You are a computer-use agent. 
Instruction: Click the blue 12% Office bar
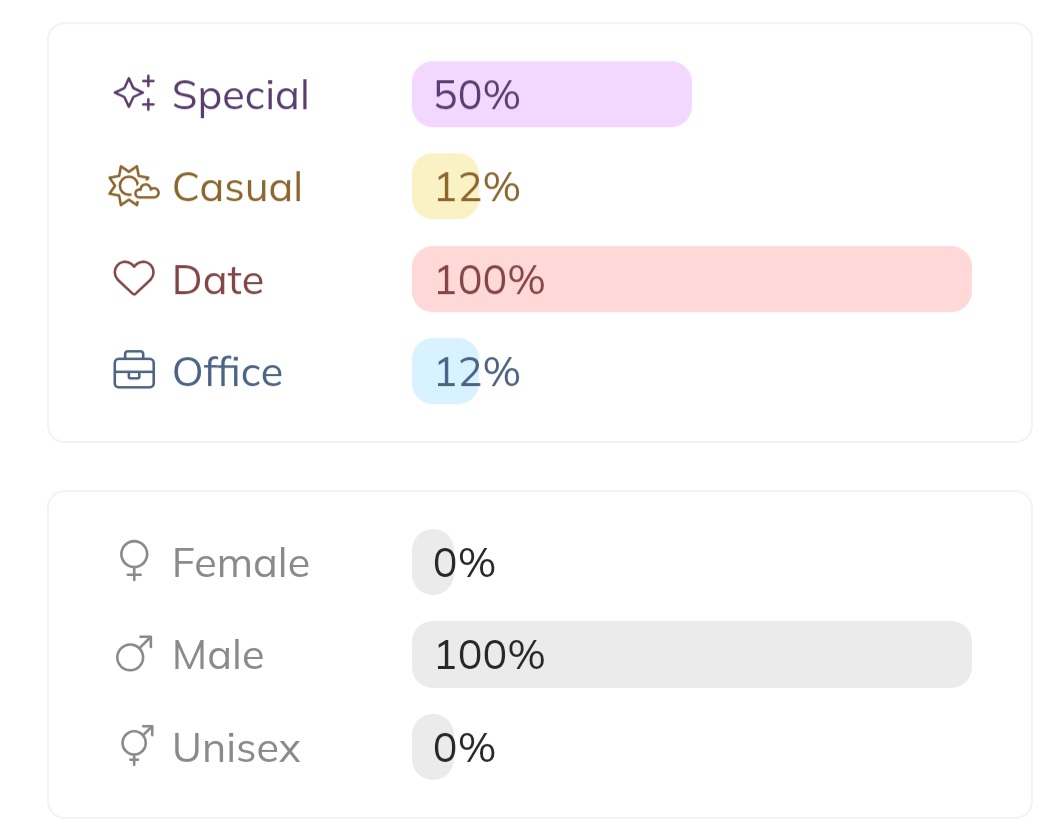[445, 372]
